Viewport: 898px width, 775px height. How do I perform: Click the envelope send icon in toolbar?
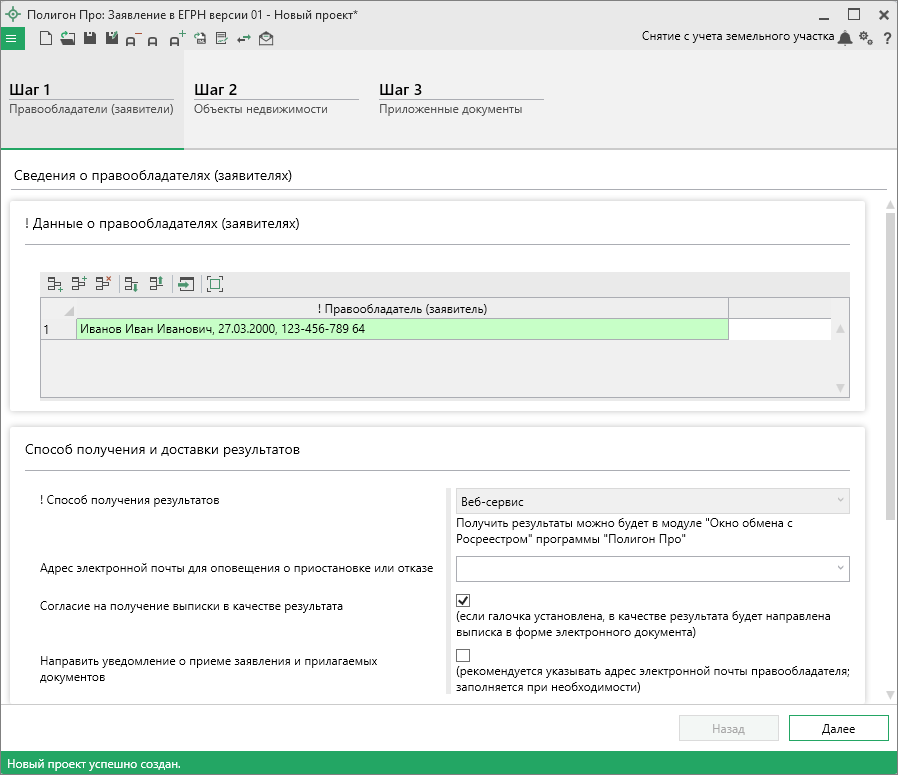click(265, 39)
